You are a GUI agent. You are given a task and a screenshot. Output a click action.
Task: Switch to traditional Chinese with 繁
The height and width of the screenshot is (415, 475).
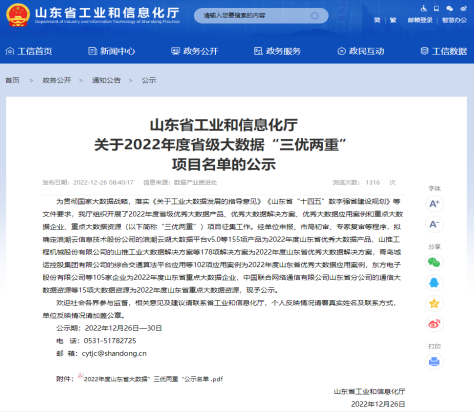393,20
